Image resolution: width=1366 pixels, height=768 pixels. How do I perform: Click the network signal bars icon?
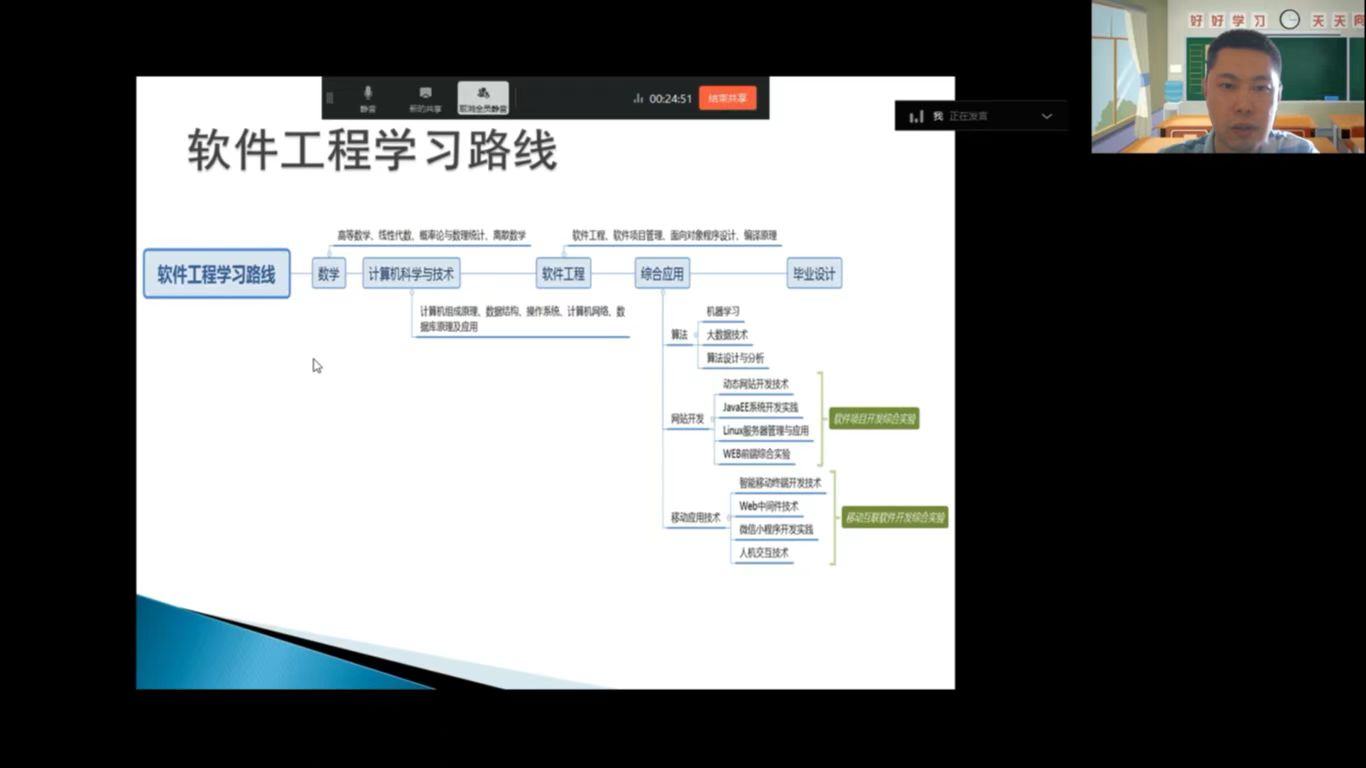(x=638, y=99)
